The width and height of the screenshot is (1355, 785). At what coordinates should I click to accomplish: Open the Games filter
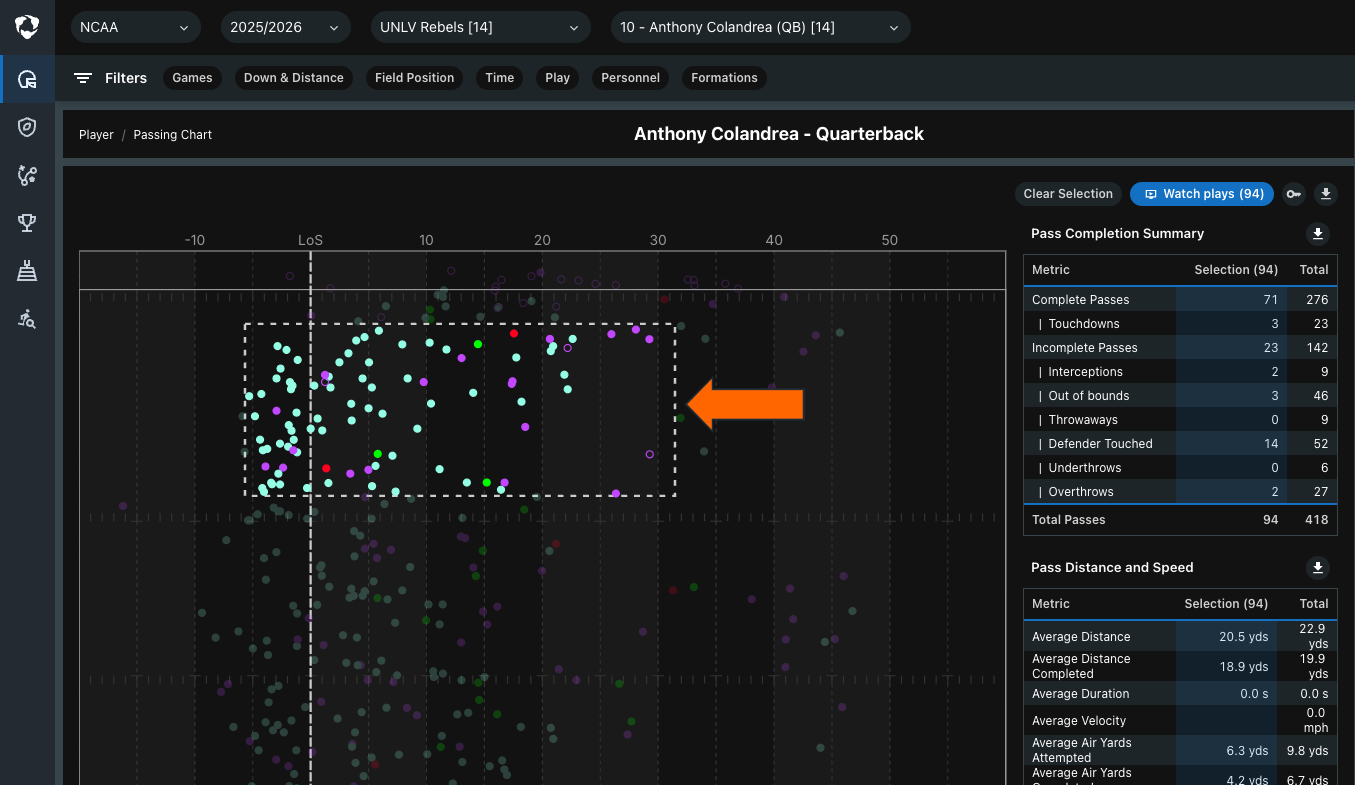[x=192, y=78]
